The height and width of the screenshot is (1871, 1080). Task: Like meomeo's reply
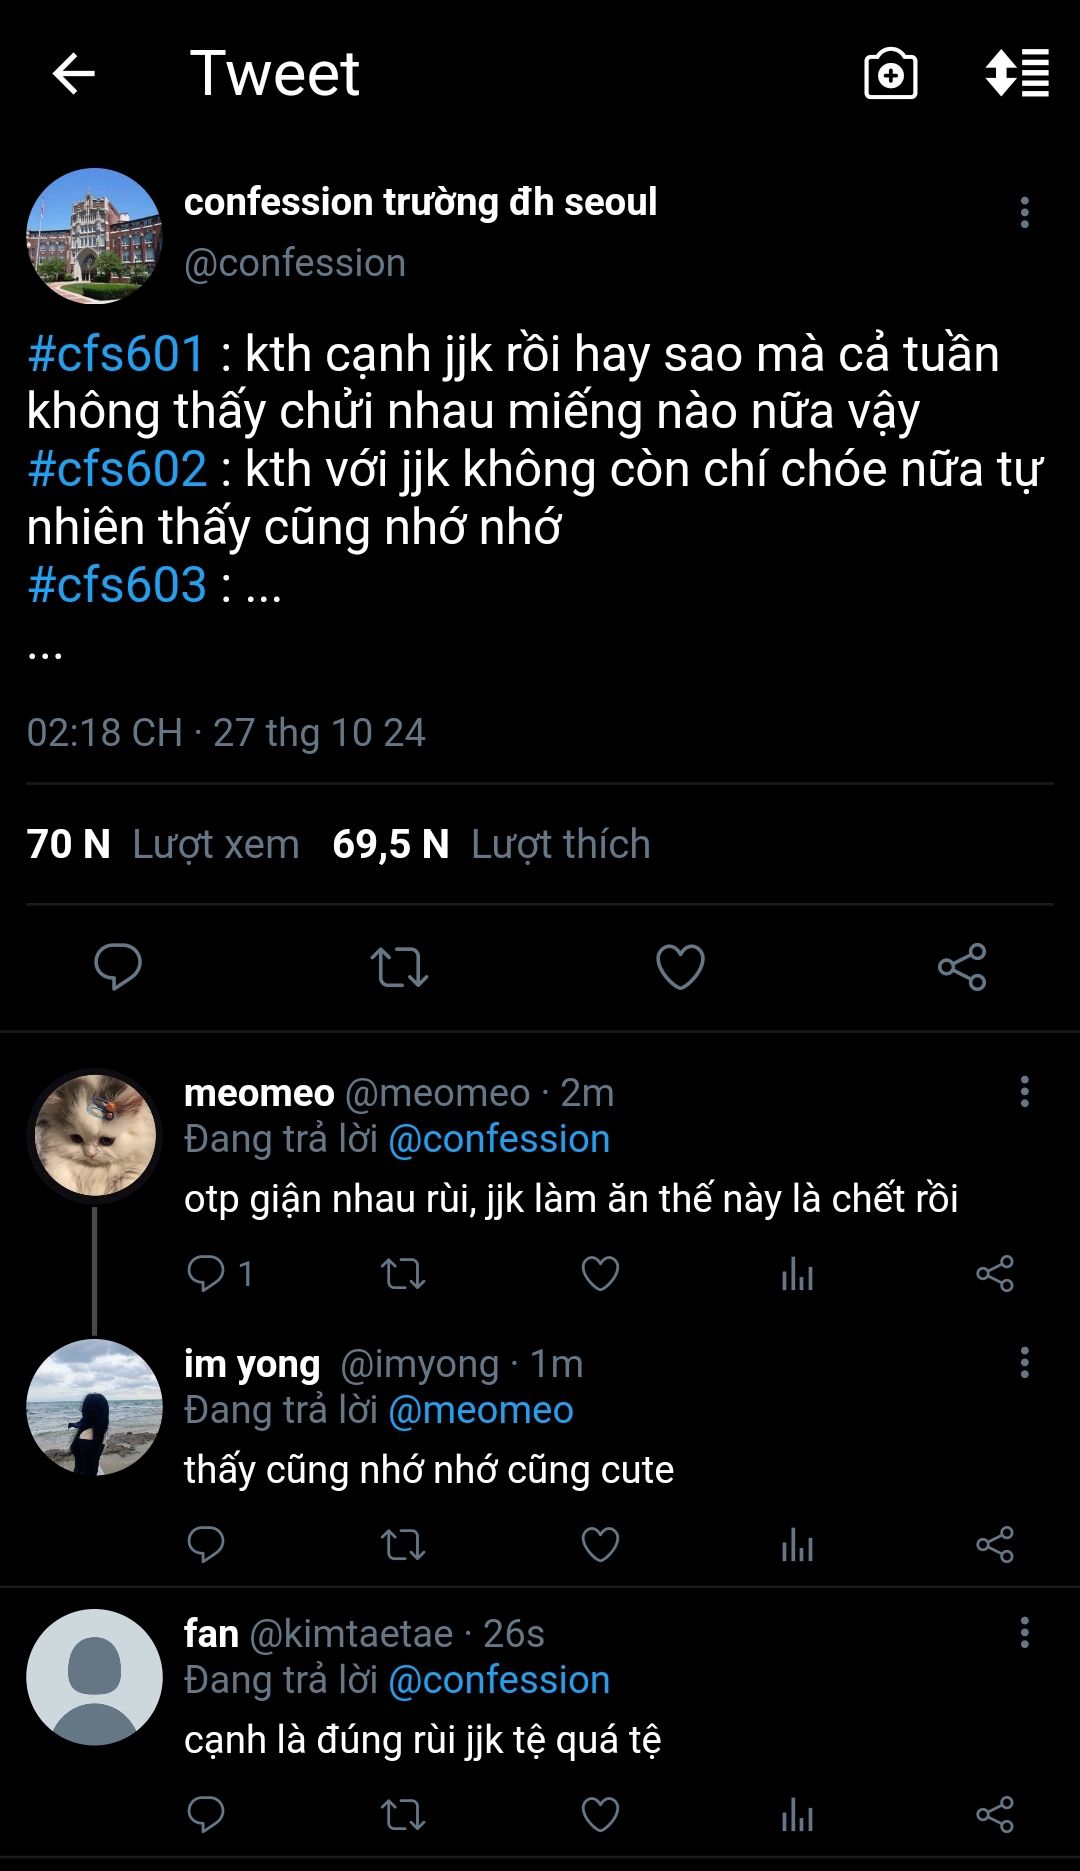coord(600,1274)
